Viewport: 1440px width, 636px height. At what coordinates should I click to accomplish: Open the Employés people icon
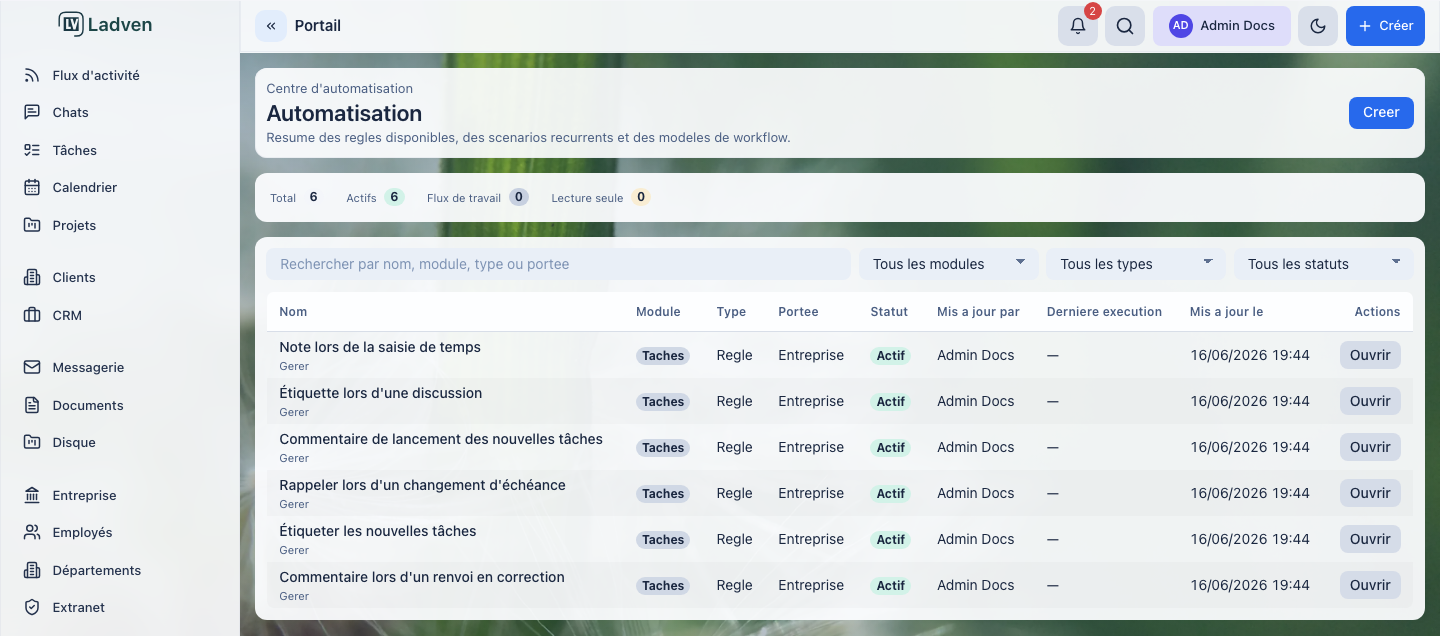[x=32, y=532]
